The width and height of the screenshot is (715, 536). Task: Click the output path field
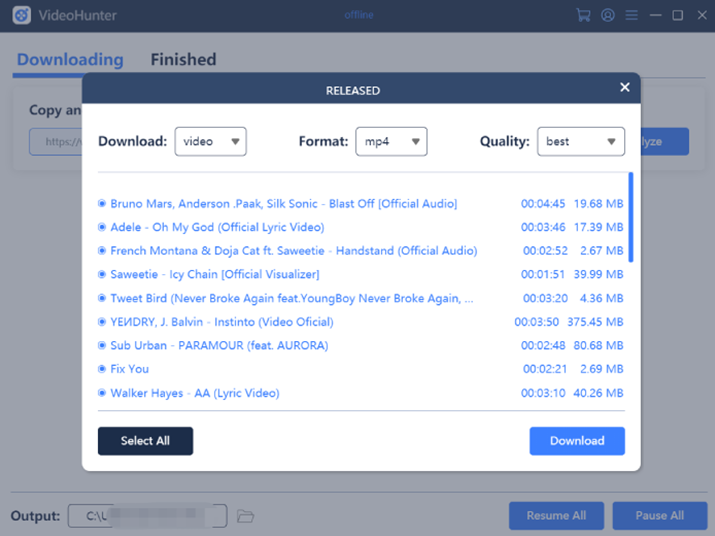coord(147,516)
